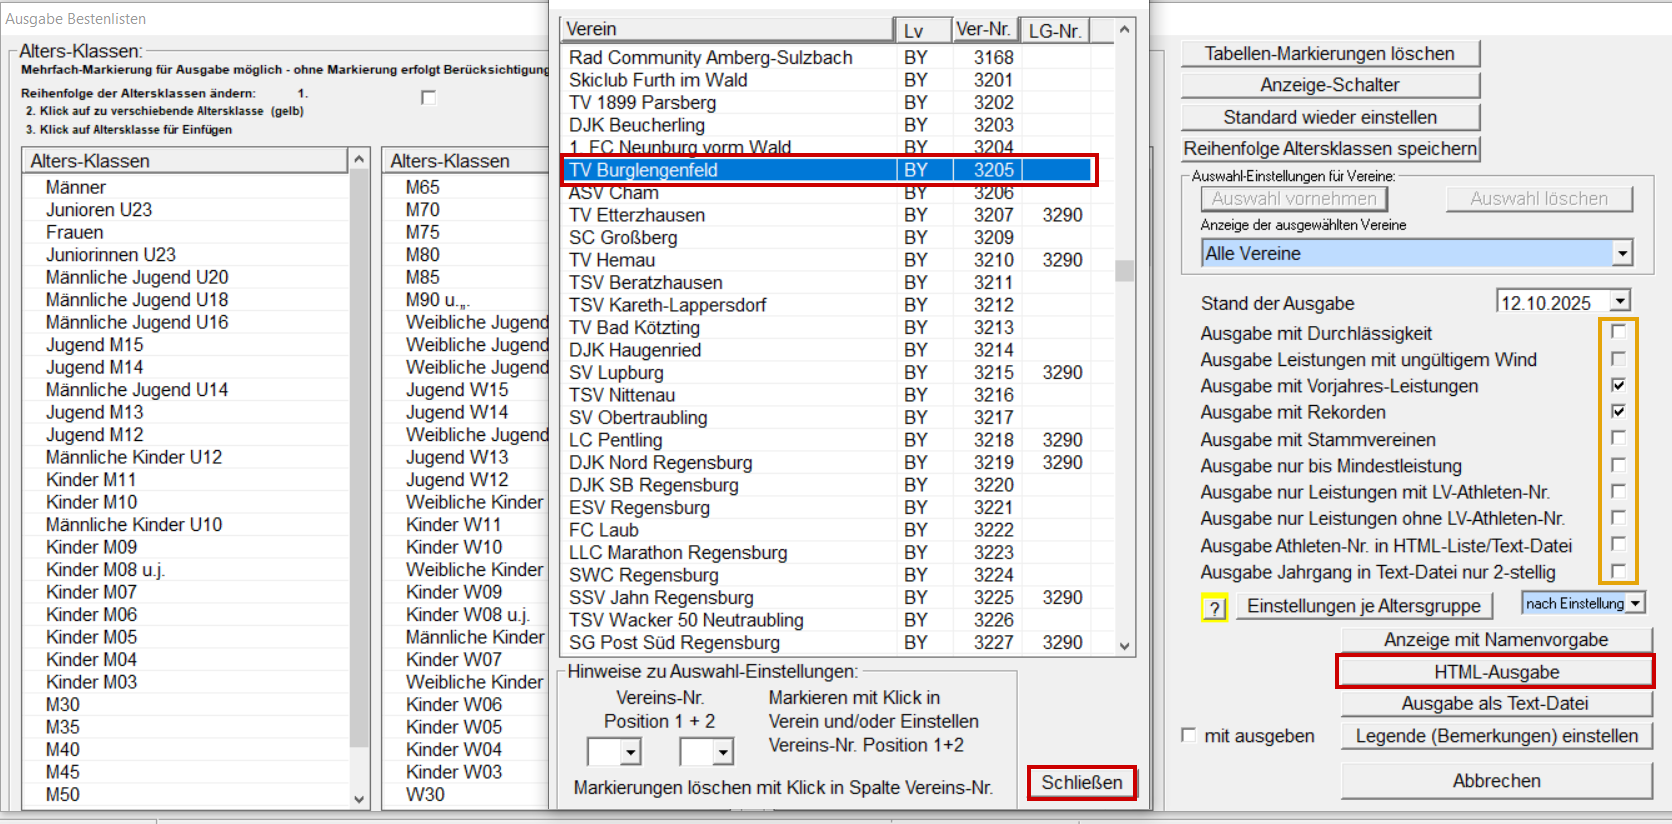The image size is (1672, 824).
Task: Sort by the Ver-Nr. column header
Action: [x=983, y=30]
